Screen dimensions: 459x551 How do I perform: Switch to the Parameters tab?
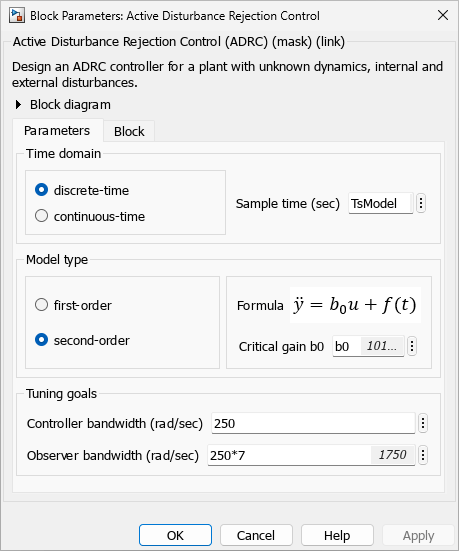pos(57,130)
